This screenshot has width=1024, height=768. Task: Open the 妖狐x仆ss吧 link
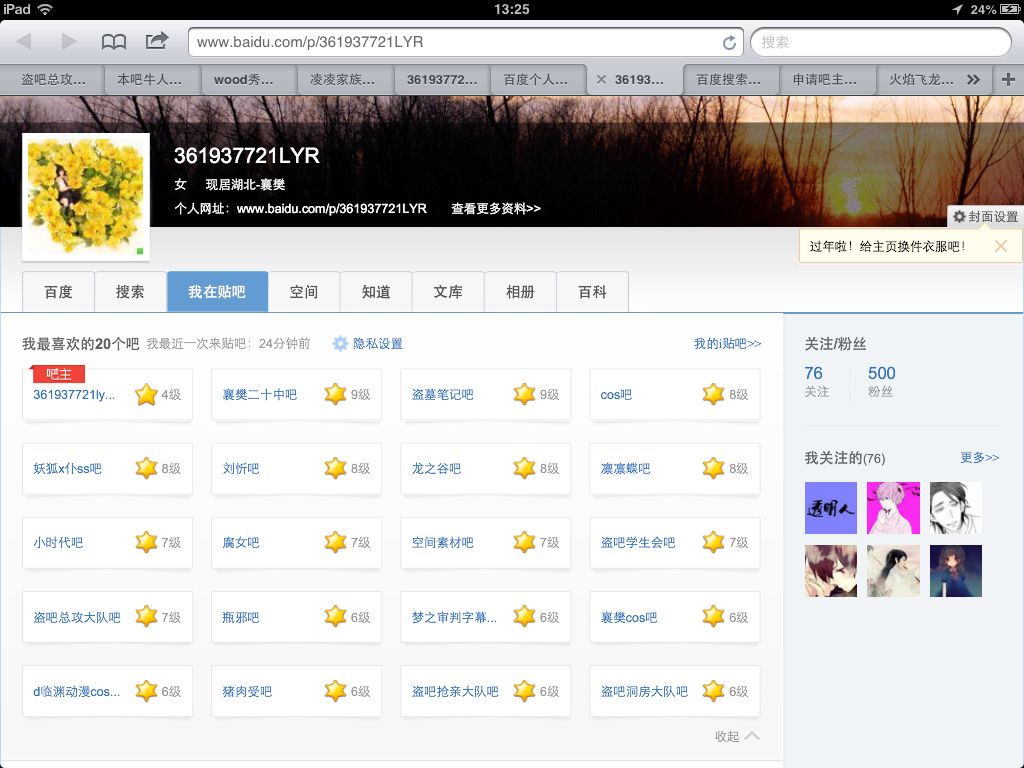click(x=67, y=468)
